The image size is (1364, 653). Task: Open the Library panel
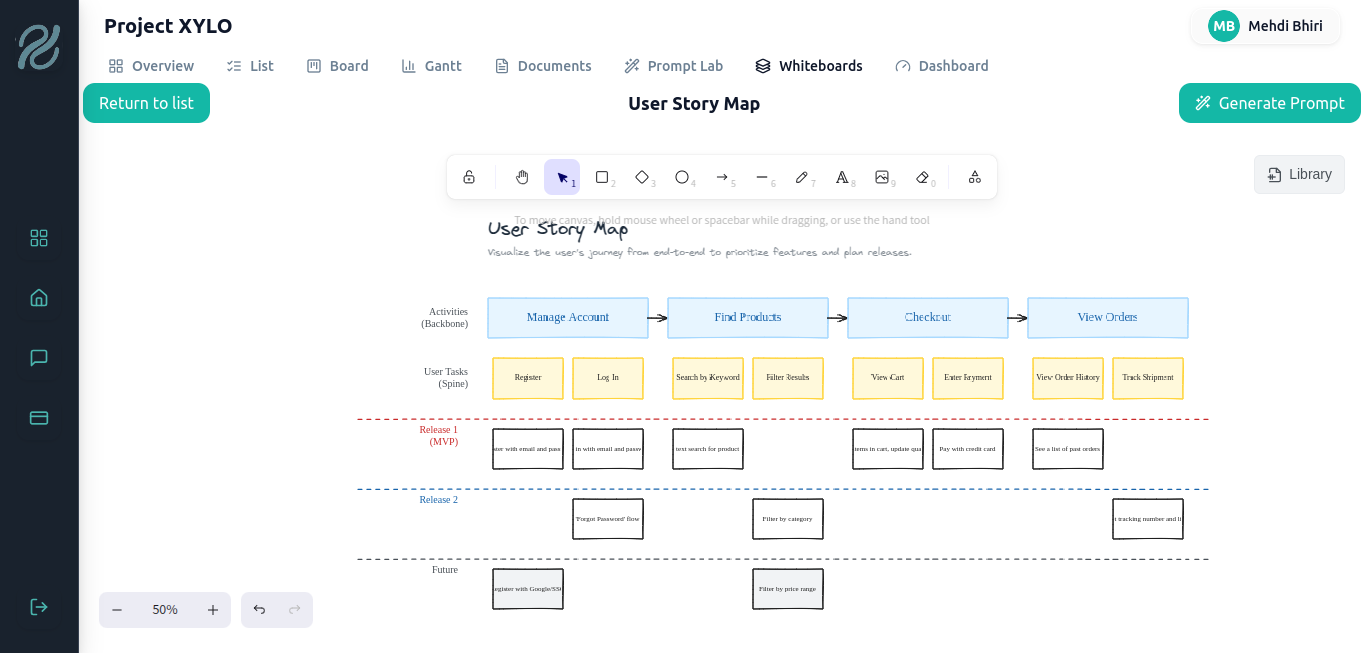coord(1298,174)
